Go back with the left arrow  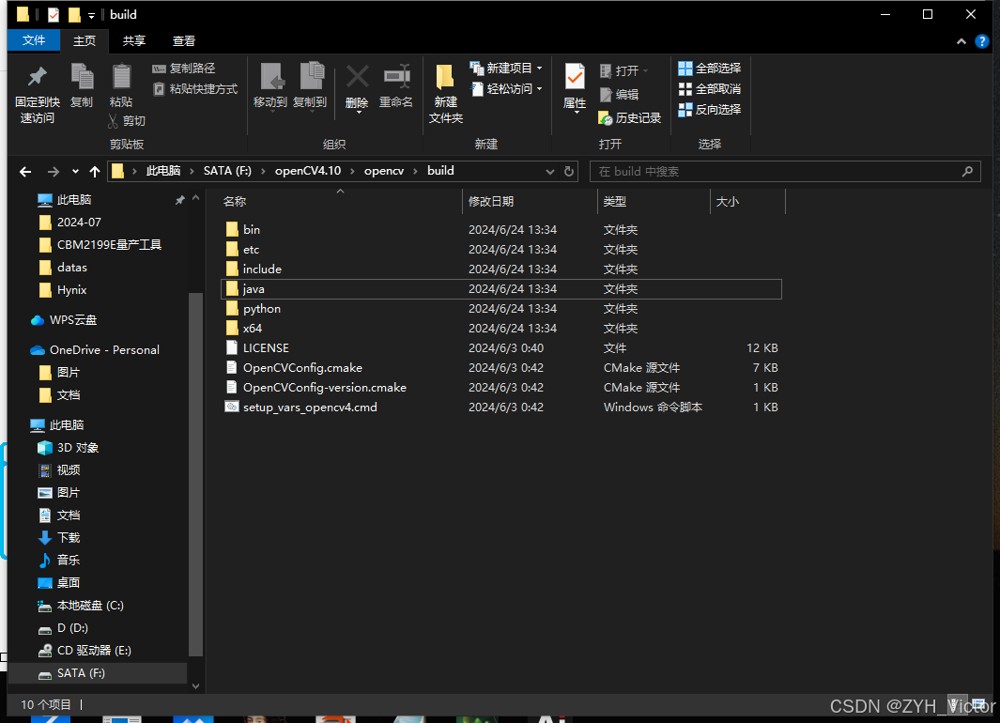pyautogui.click(x=26, y=172)
